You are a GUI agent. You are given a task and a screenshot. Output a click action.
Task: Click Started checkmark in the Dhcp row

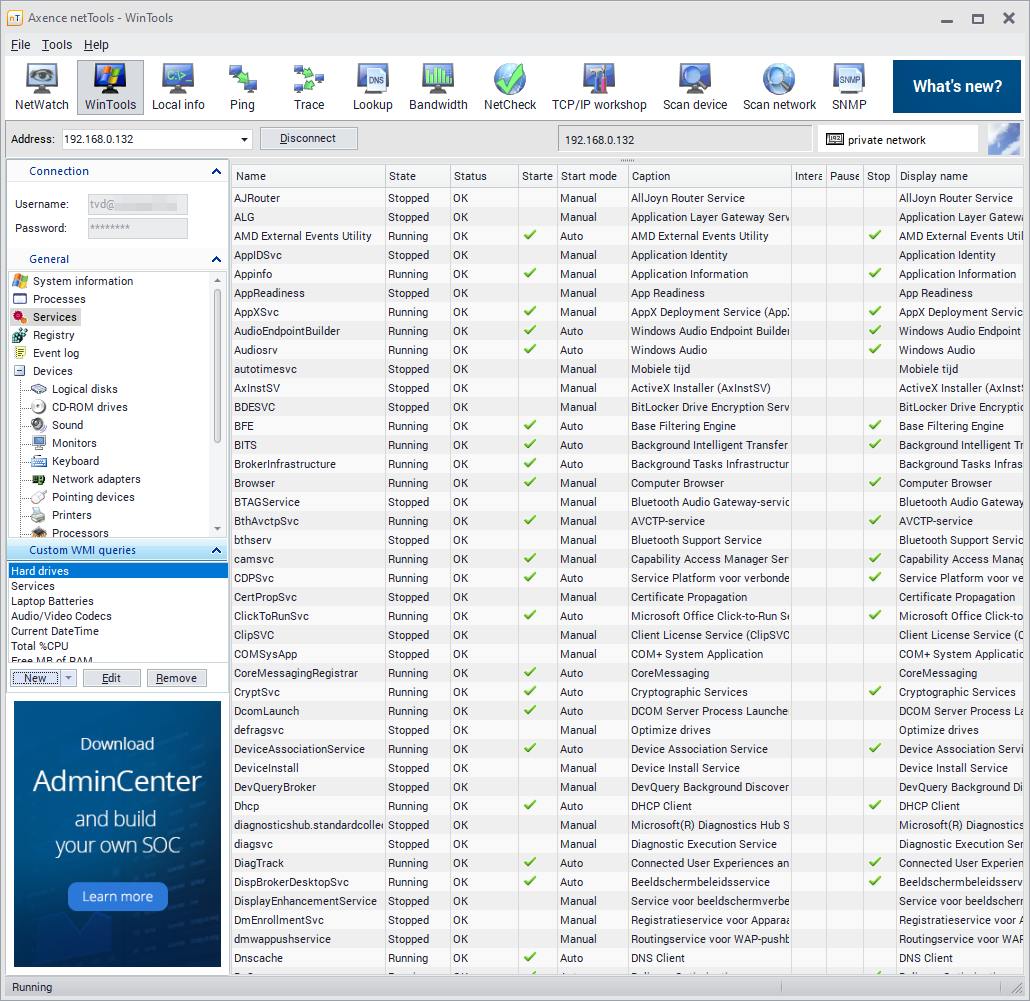click(x=530, y=806)
